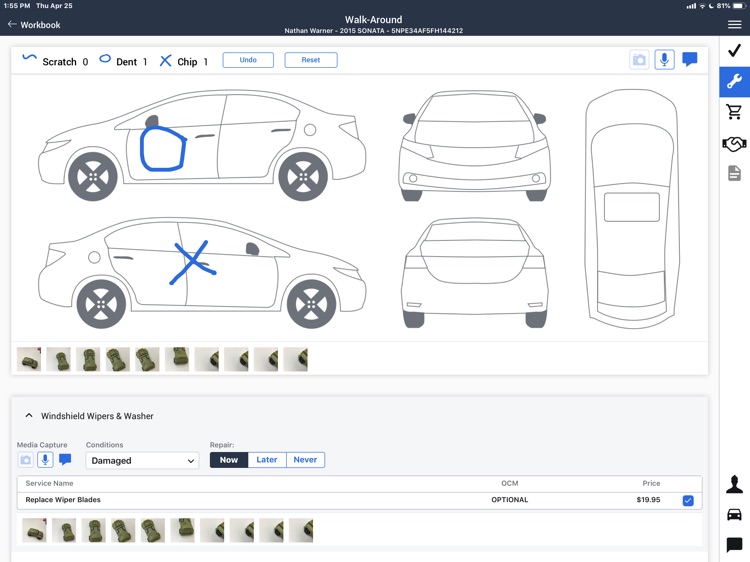The width and height of the screenshot is (750, 562).
Task: Open the chat sidebar icon
Action: (734, 544)
